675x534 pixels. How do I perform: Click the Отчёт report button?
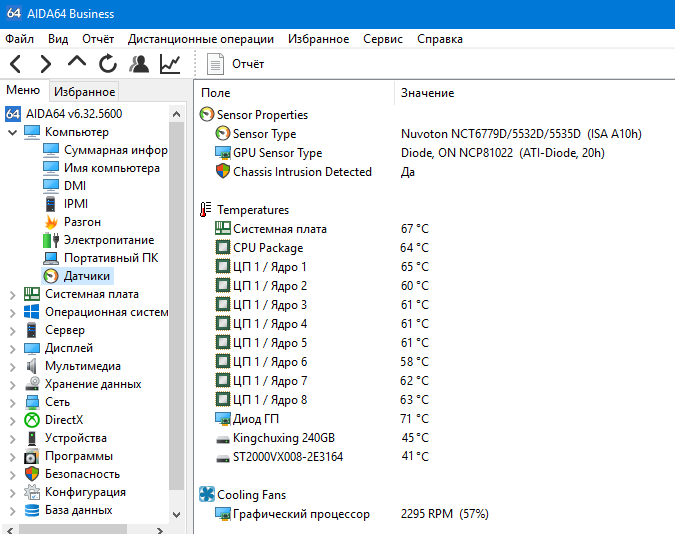point(235,64)
